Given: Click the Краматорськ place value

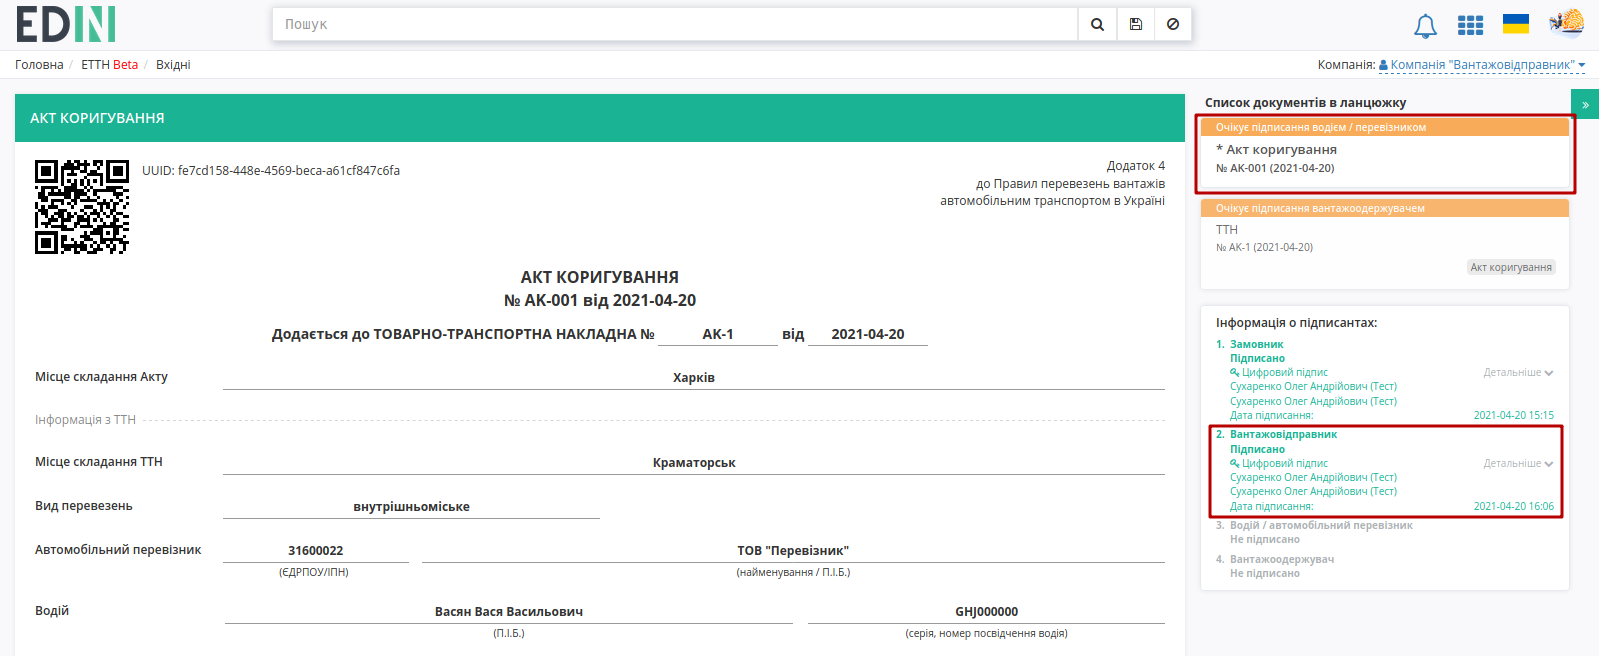Looking at the screenshot, I should [694, 463].
